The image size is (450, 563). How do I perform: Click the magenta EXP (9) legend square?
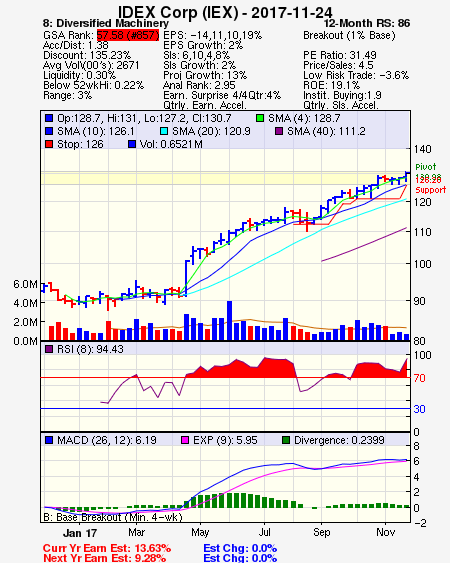pos(185,440)
